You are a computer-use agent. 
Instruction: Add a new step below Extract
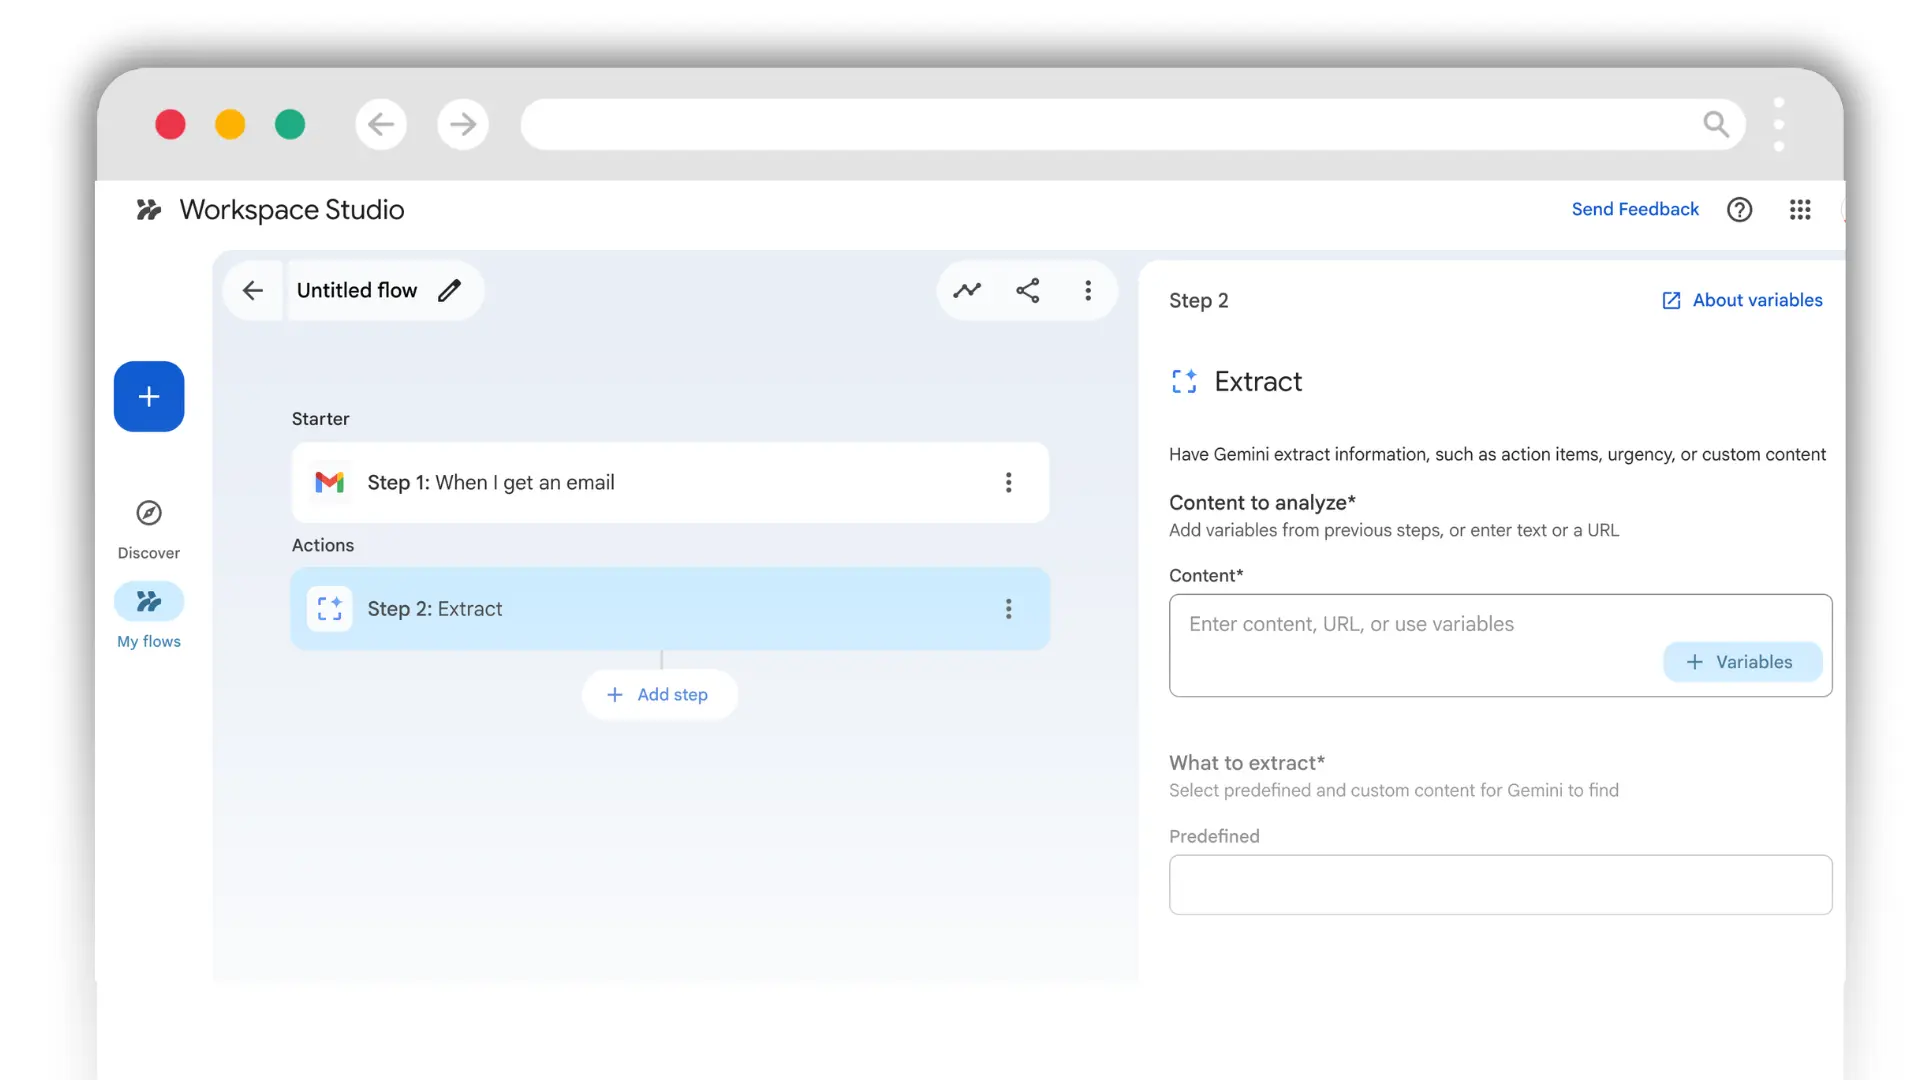tap(659, 694)
